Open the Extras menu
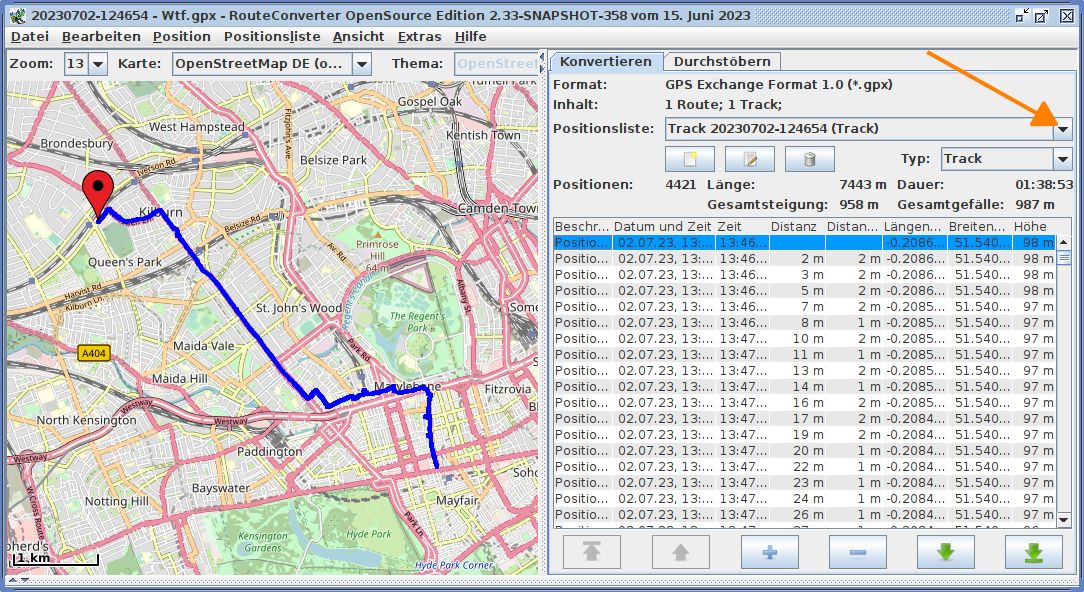Viewport: 1084px width, 592px height. [419, 36]
